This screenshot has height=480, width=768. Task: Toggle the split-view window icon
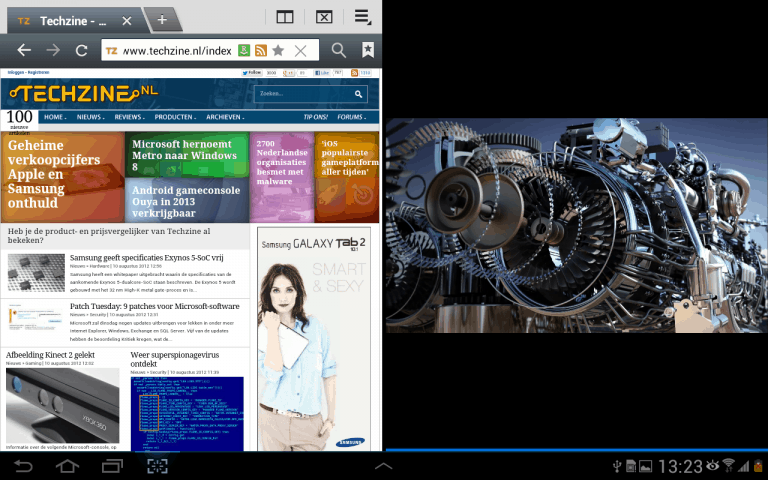point(285,17)
